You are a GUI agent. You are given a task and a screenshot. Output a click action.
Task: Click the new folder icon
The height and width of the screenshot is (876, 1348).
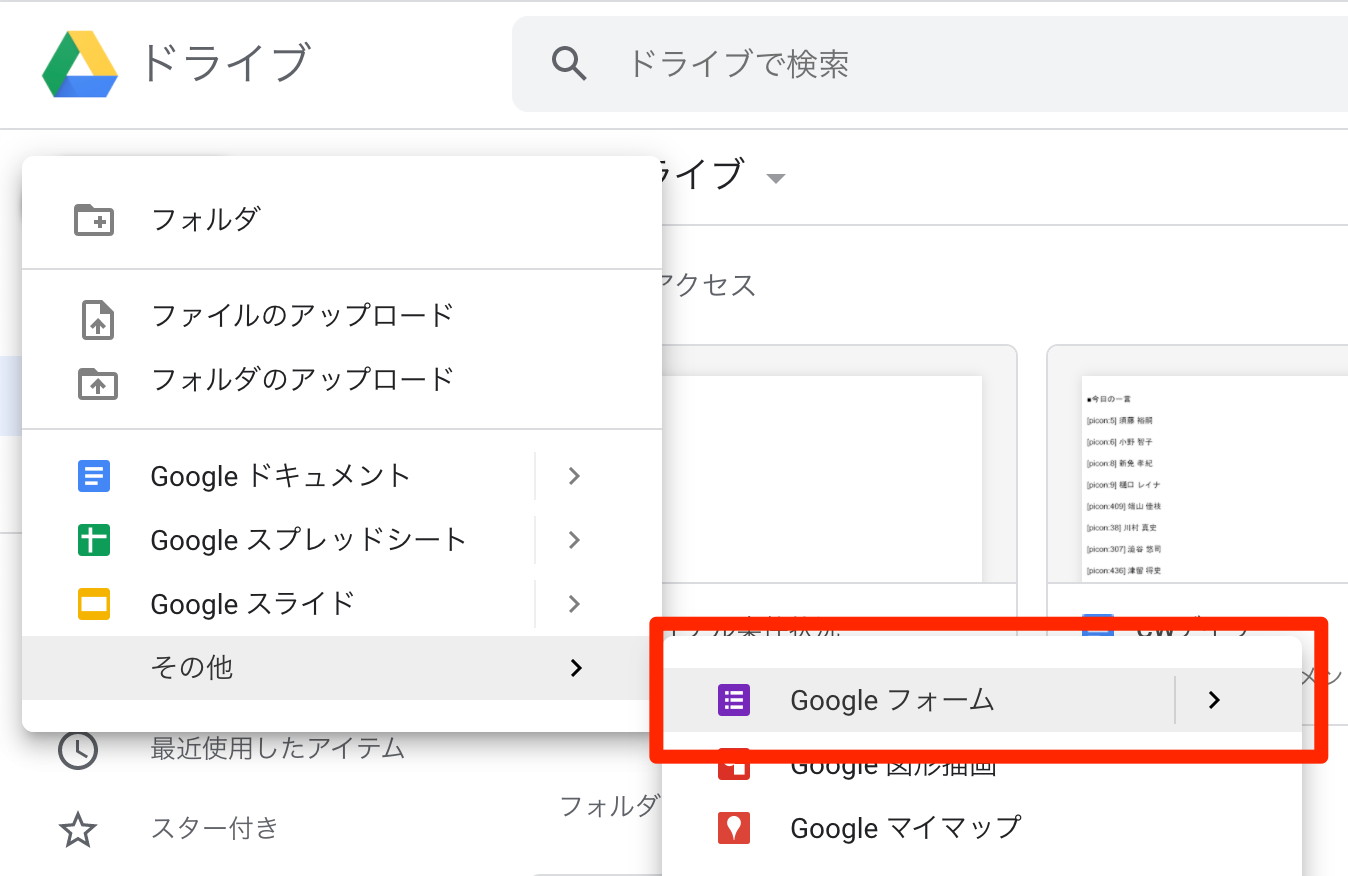tap(94, 219)
